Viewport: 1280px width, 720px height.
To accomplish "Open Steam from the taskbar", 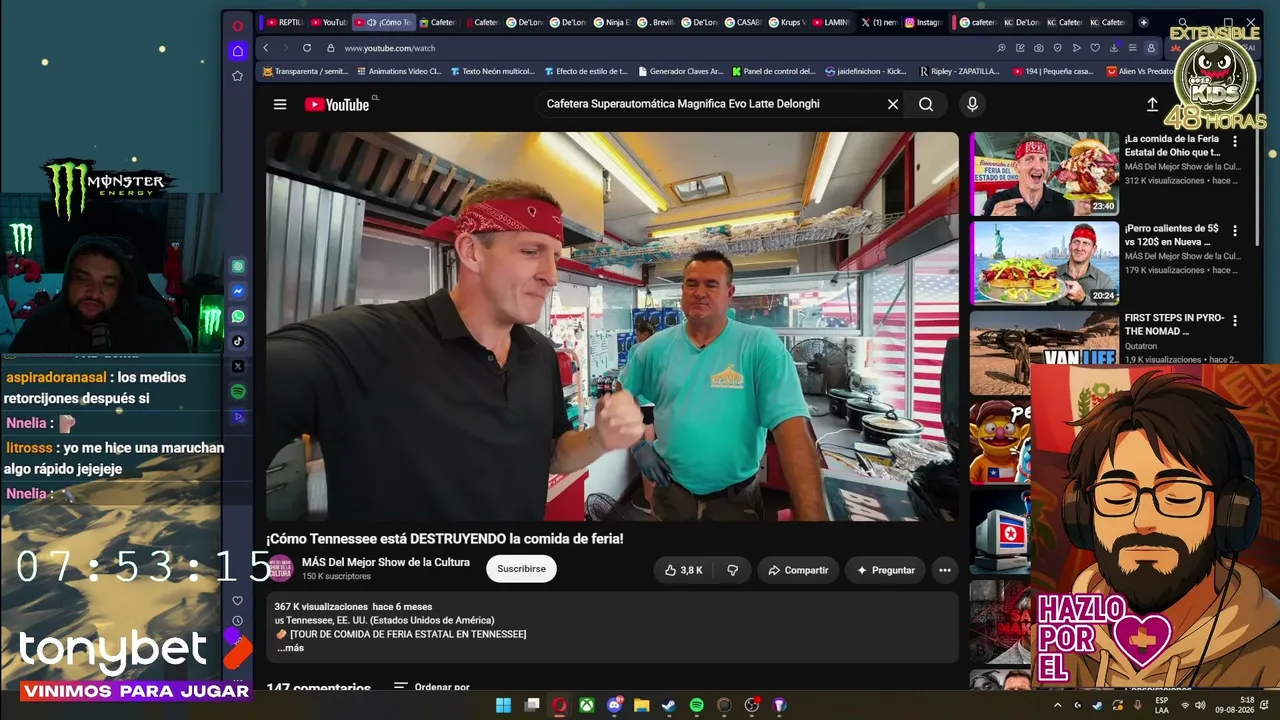I will 668,705.
